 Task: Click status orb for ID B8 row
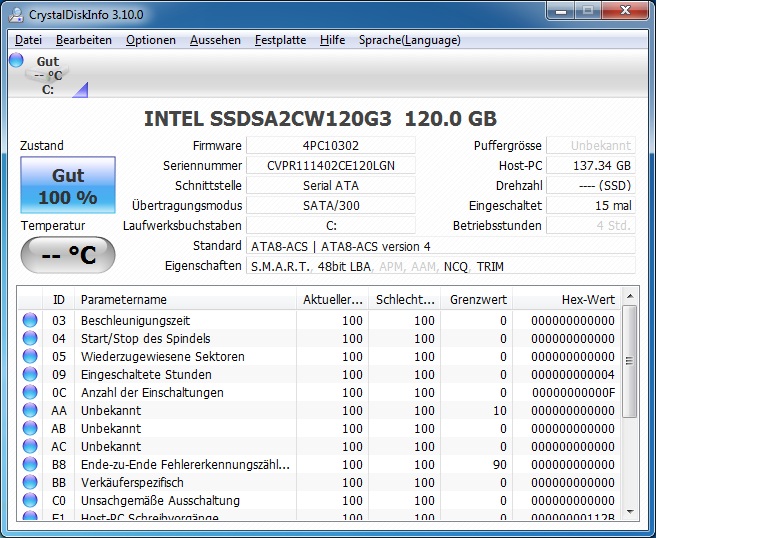pos(30,464)
